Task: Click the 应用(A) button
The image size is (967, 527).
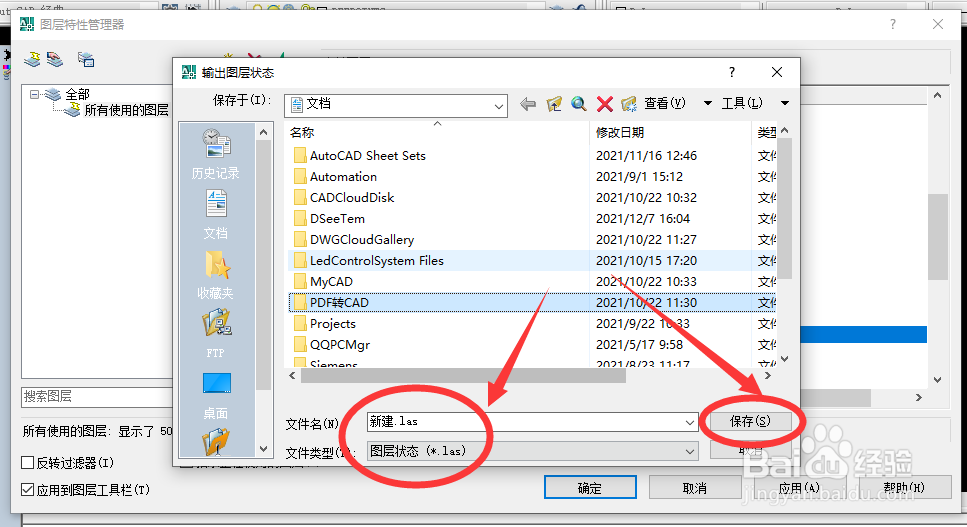Action: [799, 488]
